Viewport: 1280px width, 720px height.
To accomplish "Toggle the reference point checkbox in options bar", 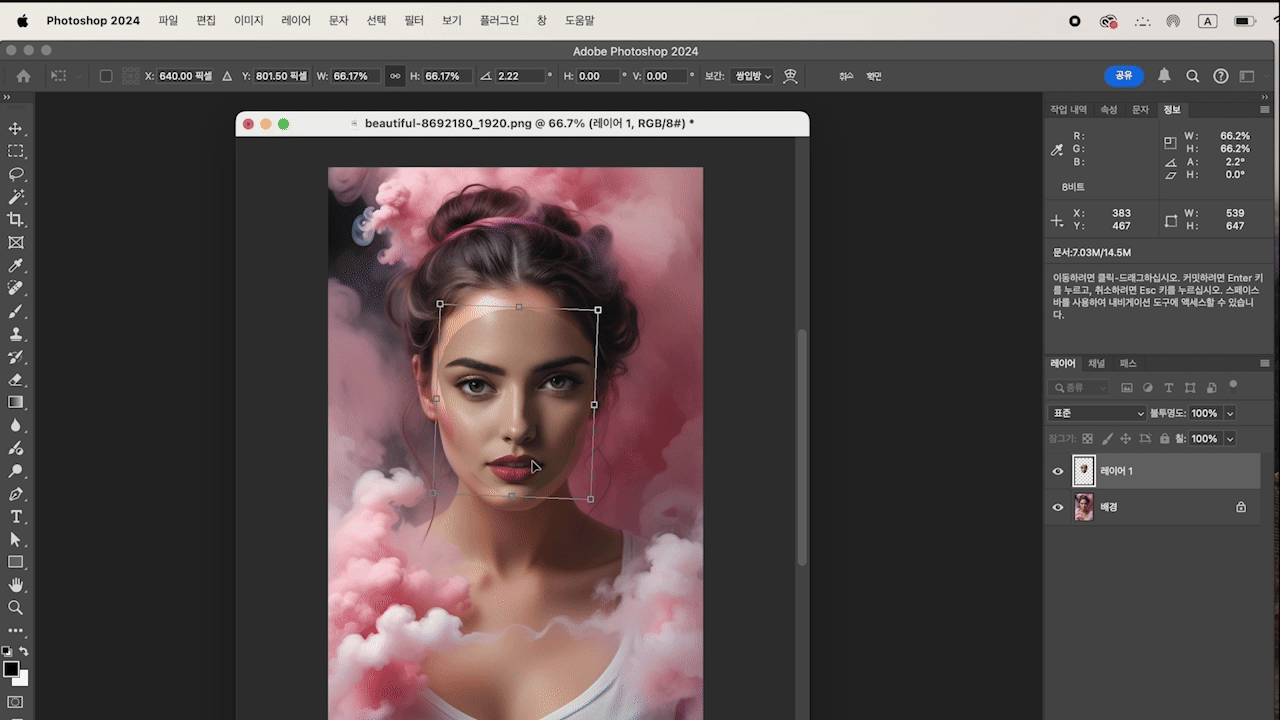I will pyautogui.click(x=106, y=76).
